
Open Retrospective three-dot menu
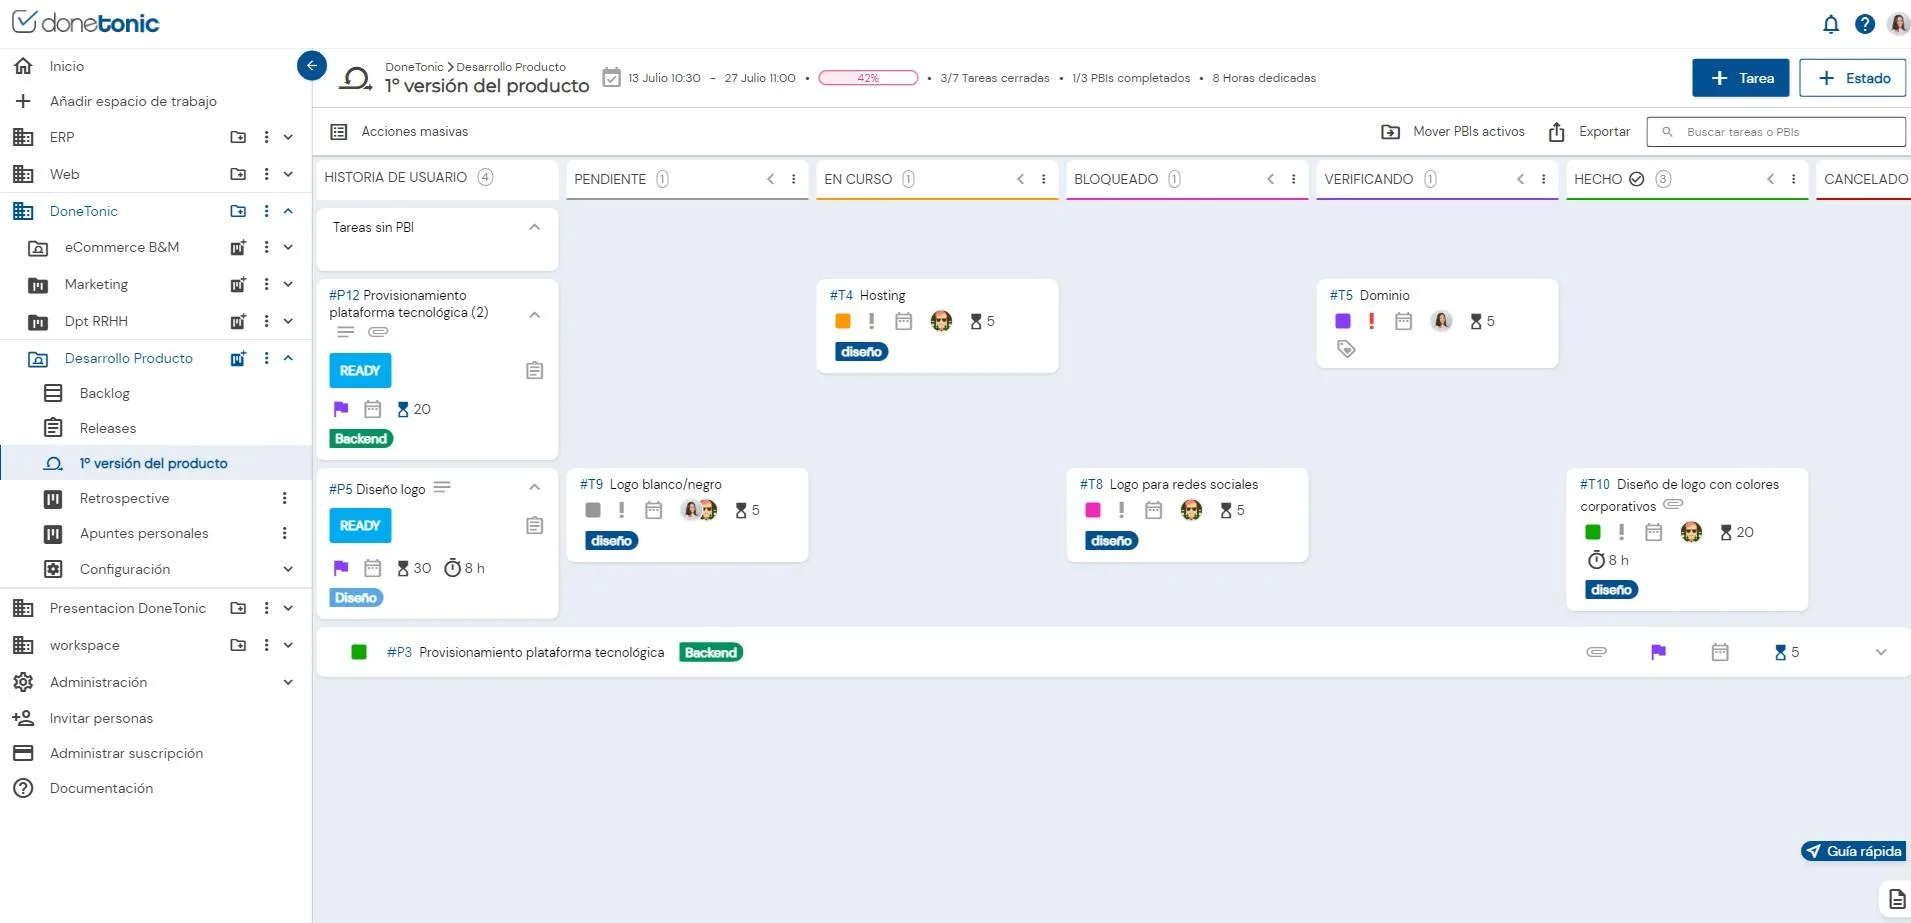tap(284, 498)
